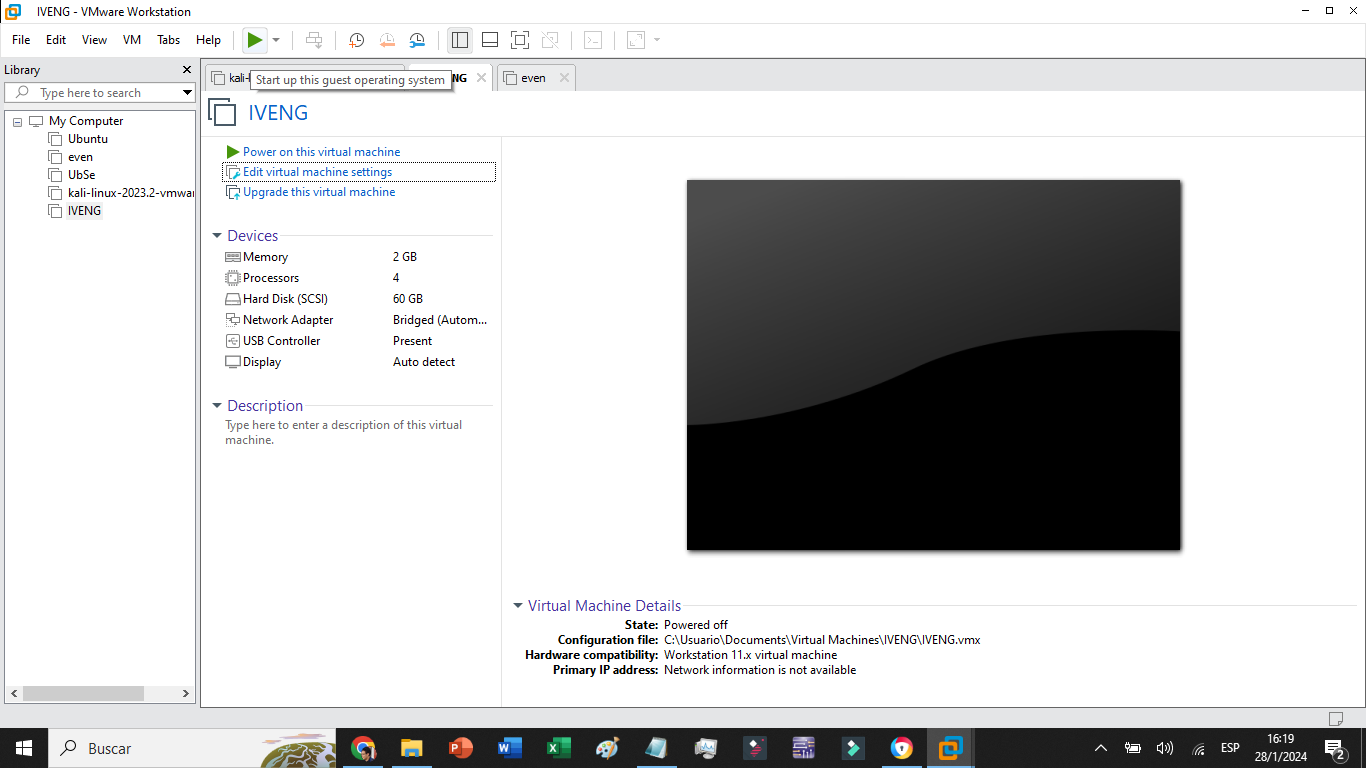Click Send Ctrl+Alt+Del toolbar icon
The width and height of the screenshot is (1366, 768).
coord(314,40)
